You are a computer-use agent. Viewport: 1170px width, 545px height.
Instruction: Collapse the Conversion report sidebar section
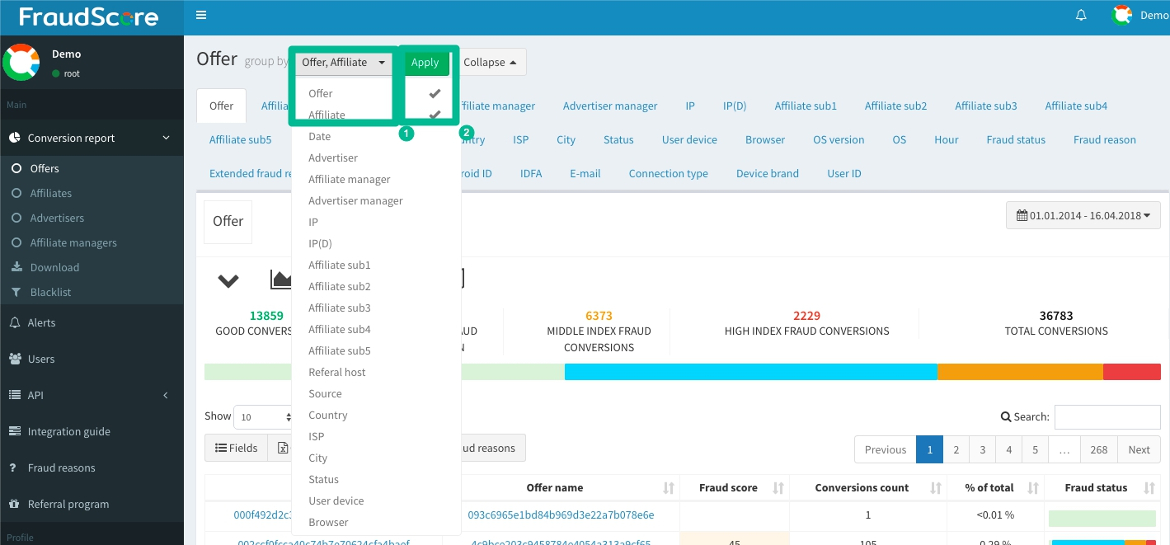pos(166,138)
